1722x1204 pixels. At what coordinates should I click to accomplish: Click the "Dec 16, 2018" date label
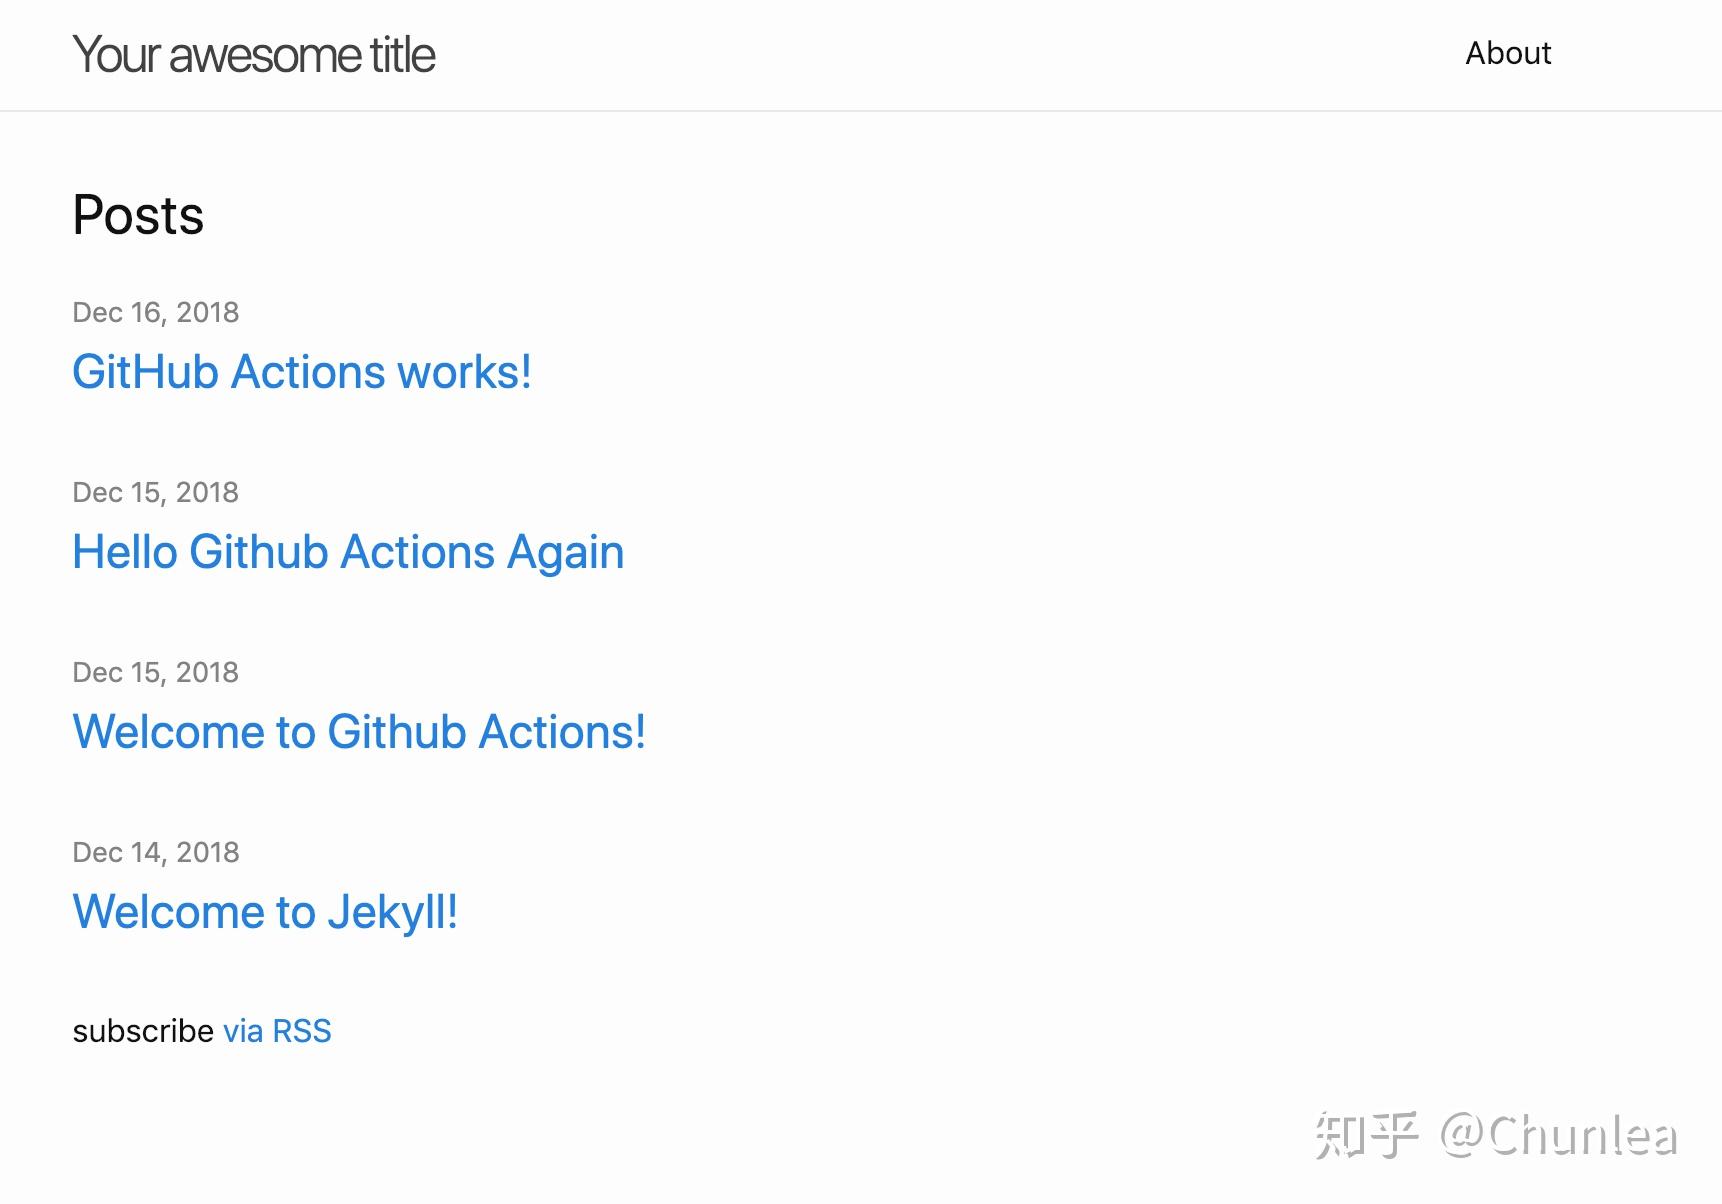[155, 312]
